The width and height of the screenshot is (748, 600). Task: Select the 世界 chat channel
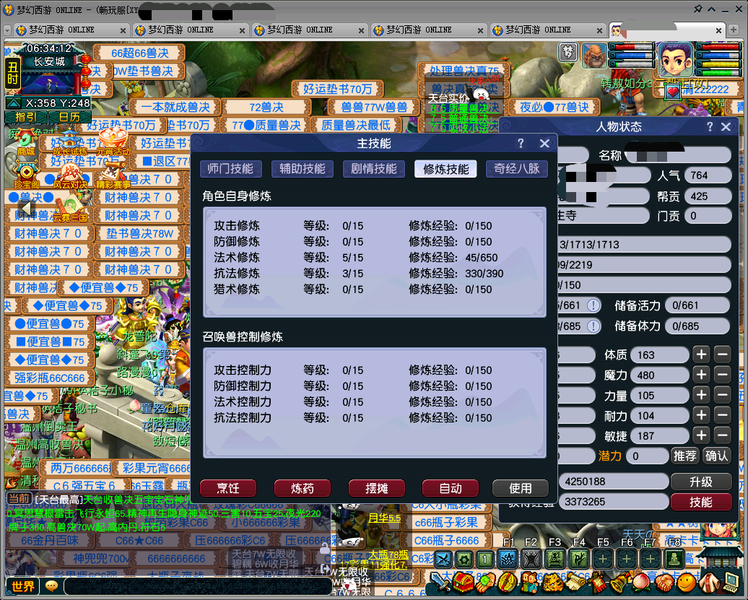(x=23, y=586)
